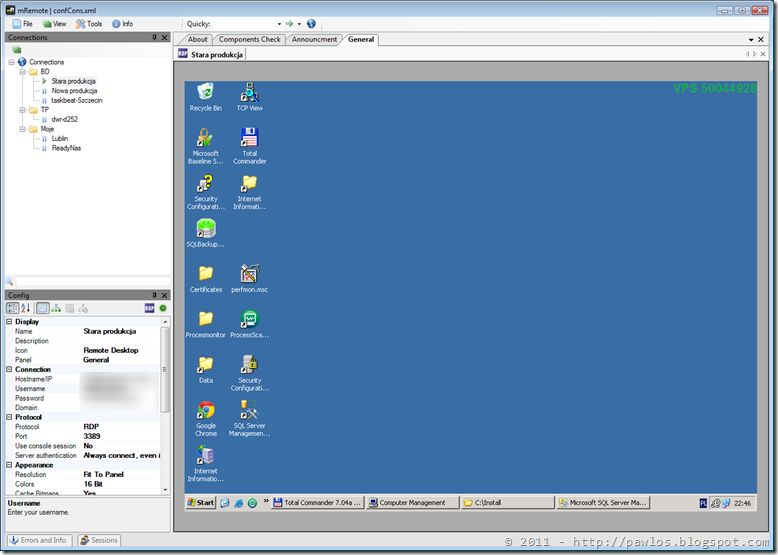Click the Quicky hostname input field
778x555 pixels.
(244, 24)
